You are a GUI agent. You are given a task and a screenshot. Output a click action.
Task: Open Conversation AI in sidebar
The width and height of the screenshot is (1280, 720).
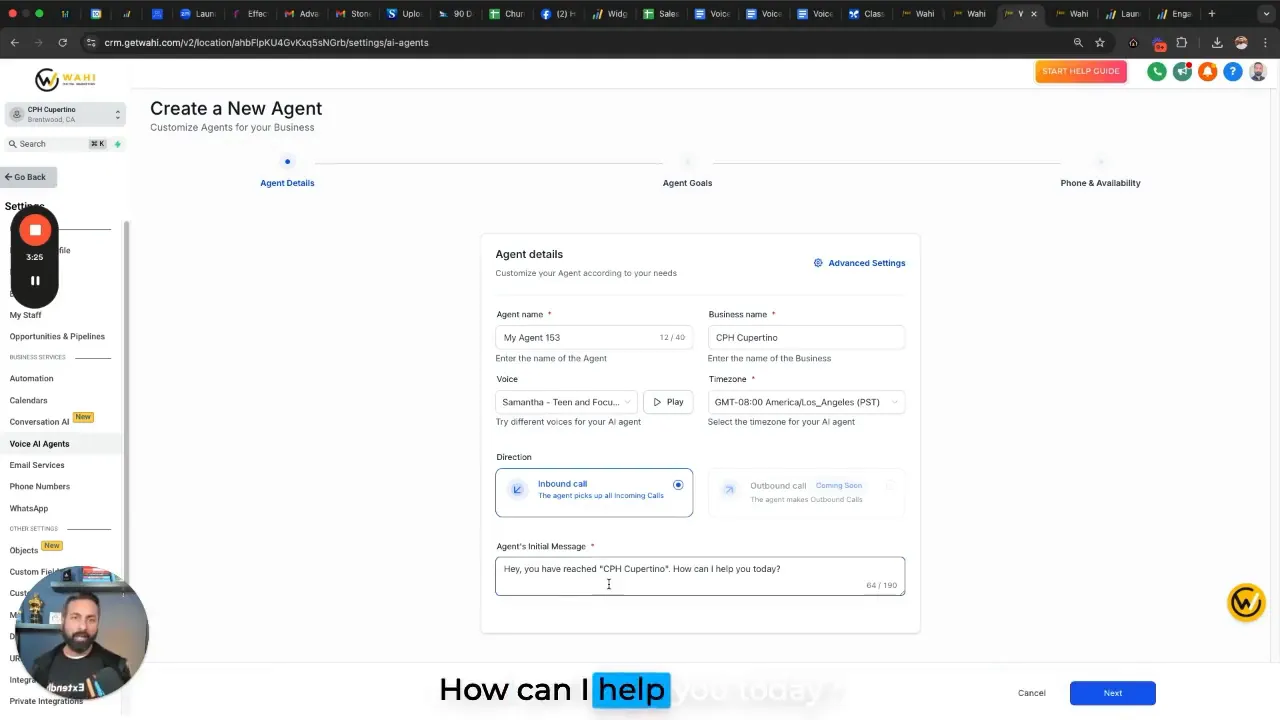pyautogui.click(x=40, y=422)
